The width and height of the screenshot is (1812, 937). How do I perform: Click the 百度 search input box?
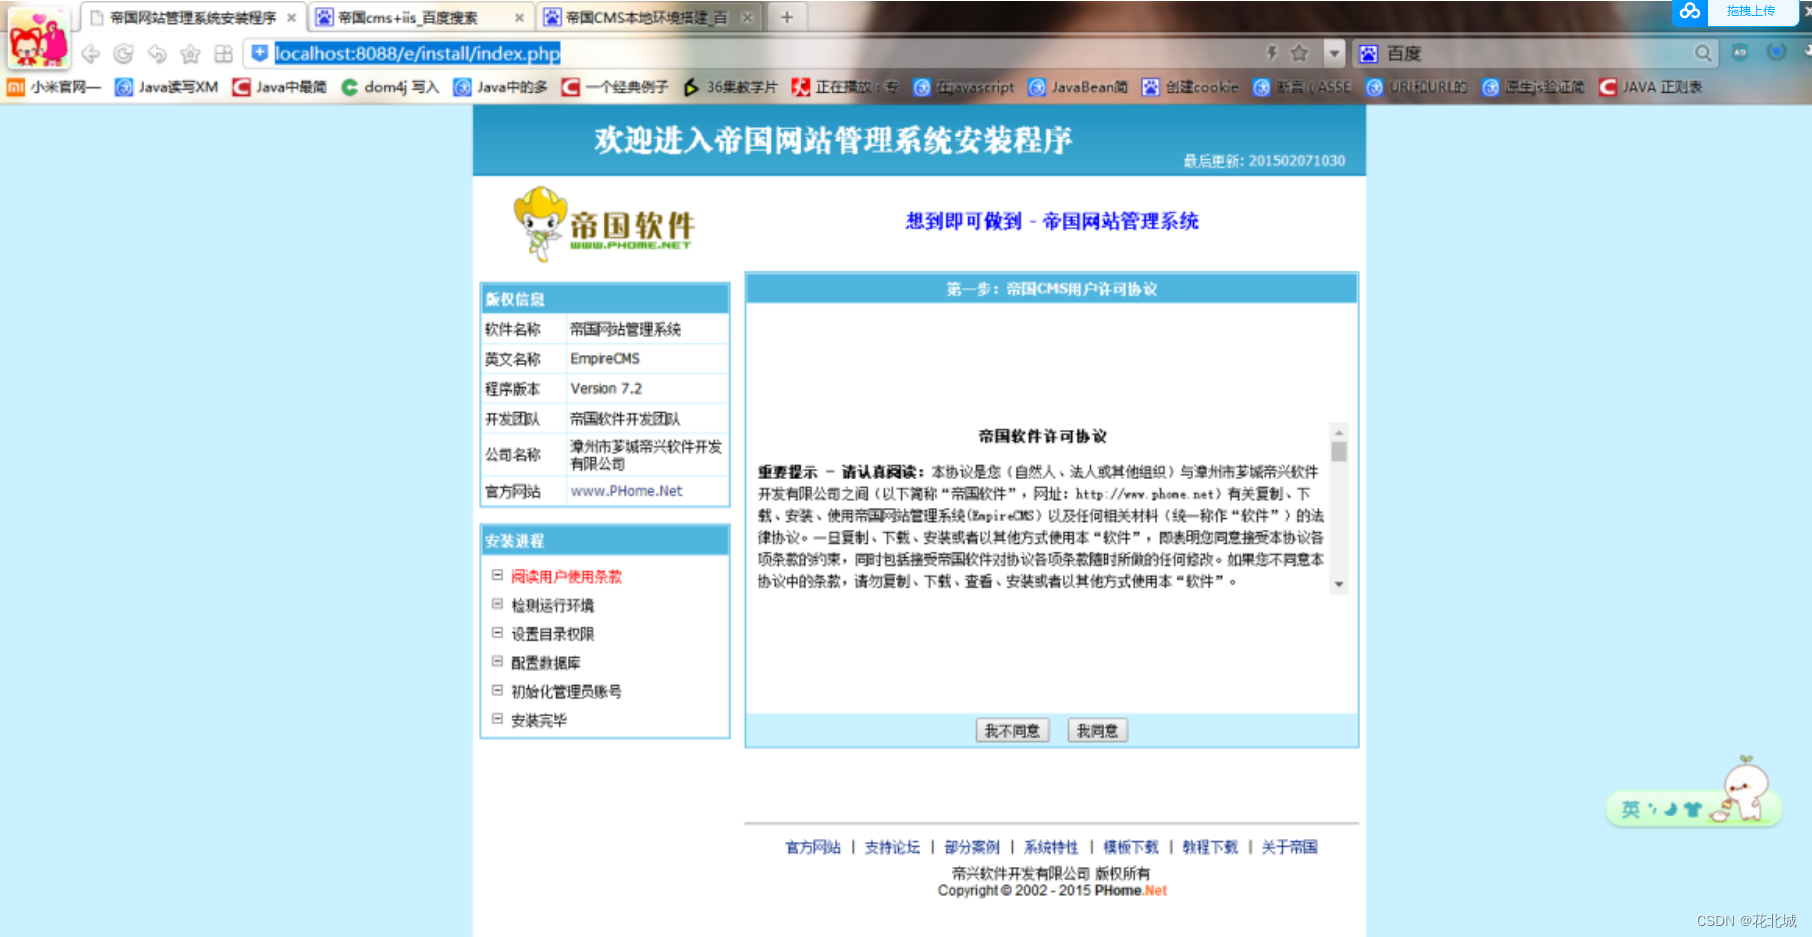[x=1535, y=53]
